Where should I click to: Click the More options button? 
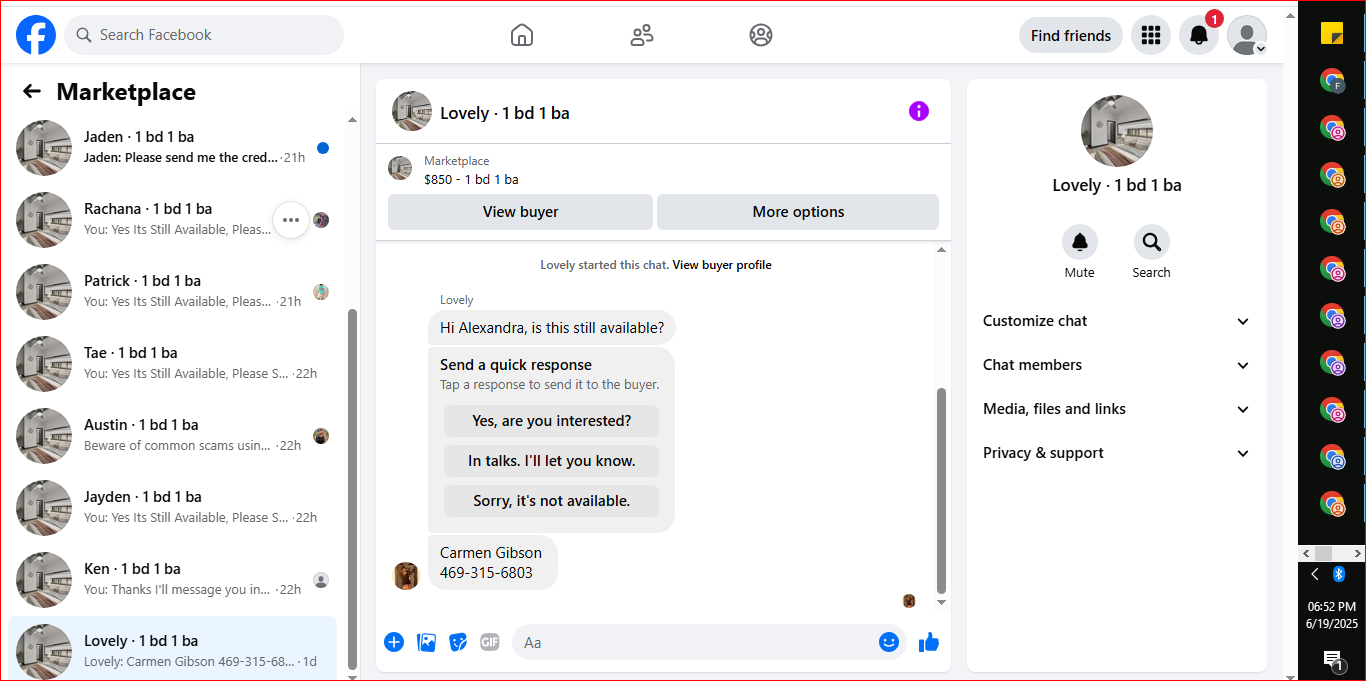coord(798,212)
